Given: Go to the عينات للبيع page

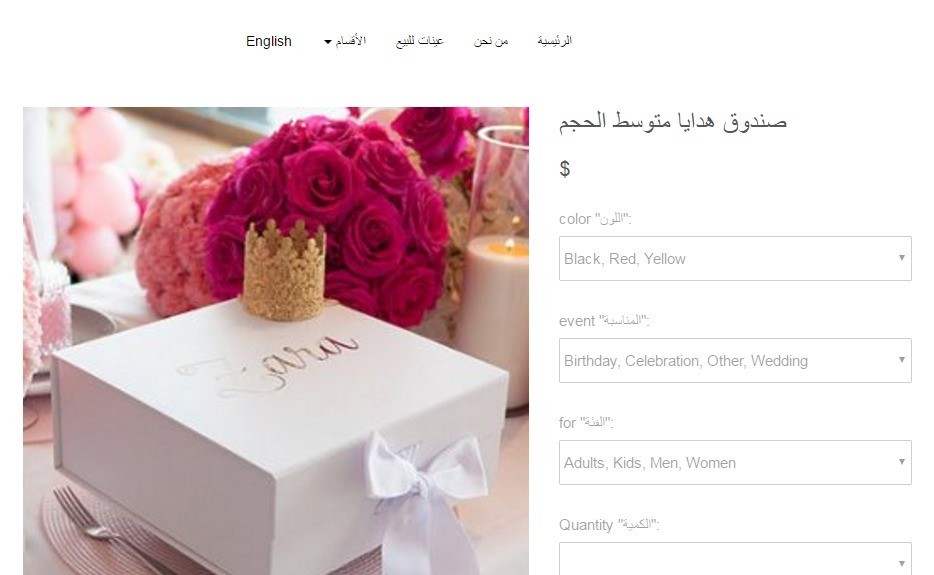Looking at the screenshot, I should point(420,41).
